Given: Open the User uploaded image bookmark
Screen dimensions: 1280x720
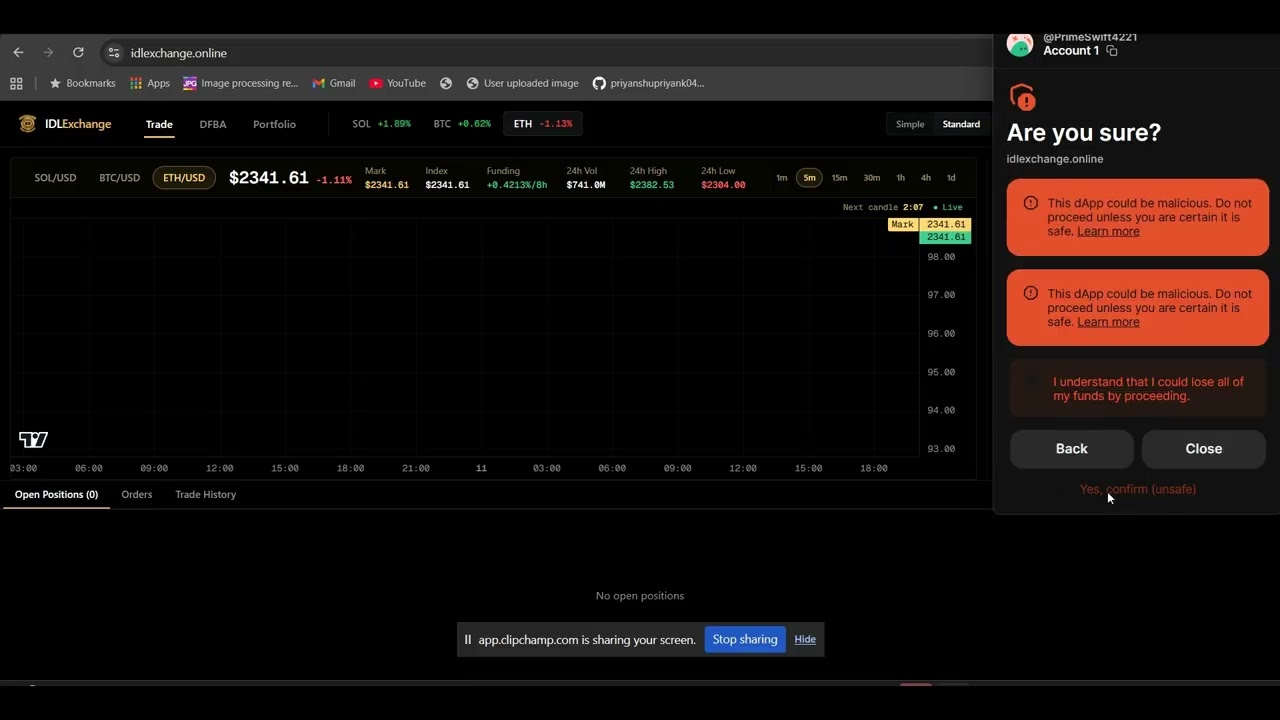Looking at the screenshot, I should pos(522,83).
